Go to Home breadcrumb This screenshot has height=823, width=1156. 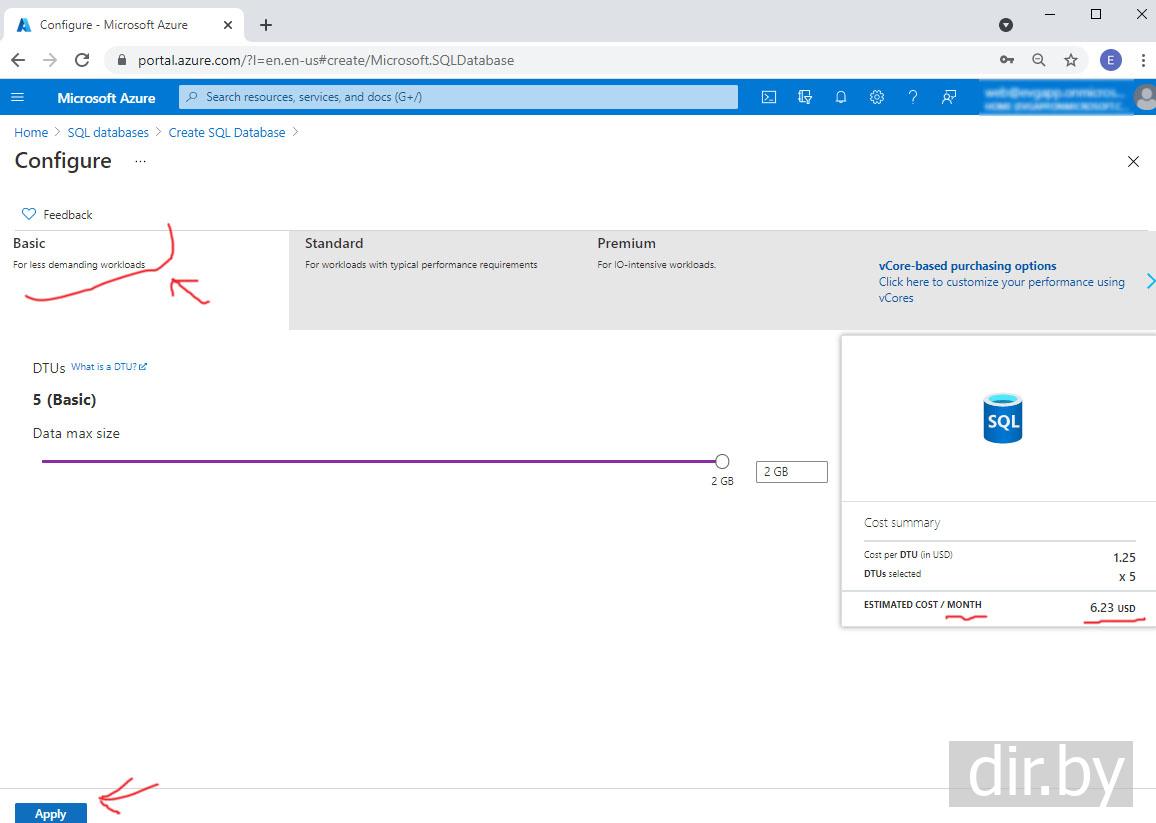click(x=31, y=133)
